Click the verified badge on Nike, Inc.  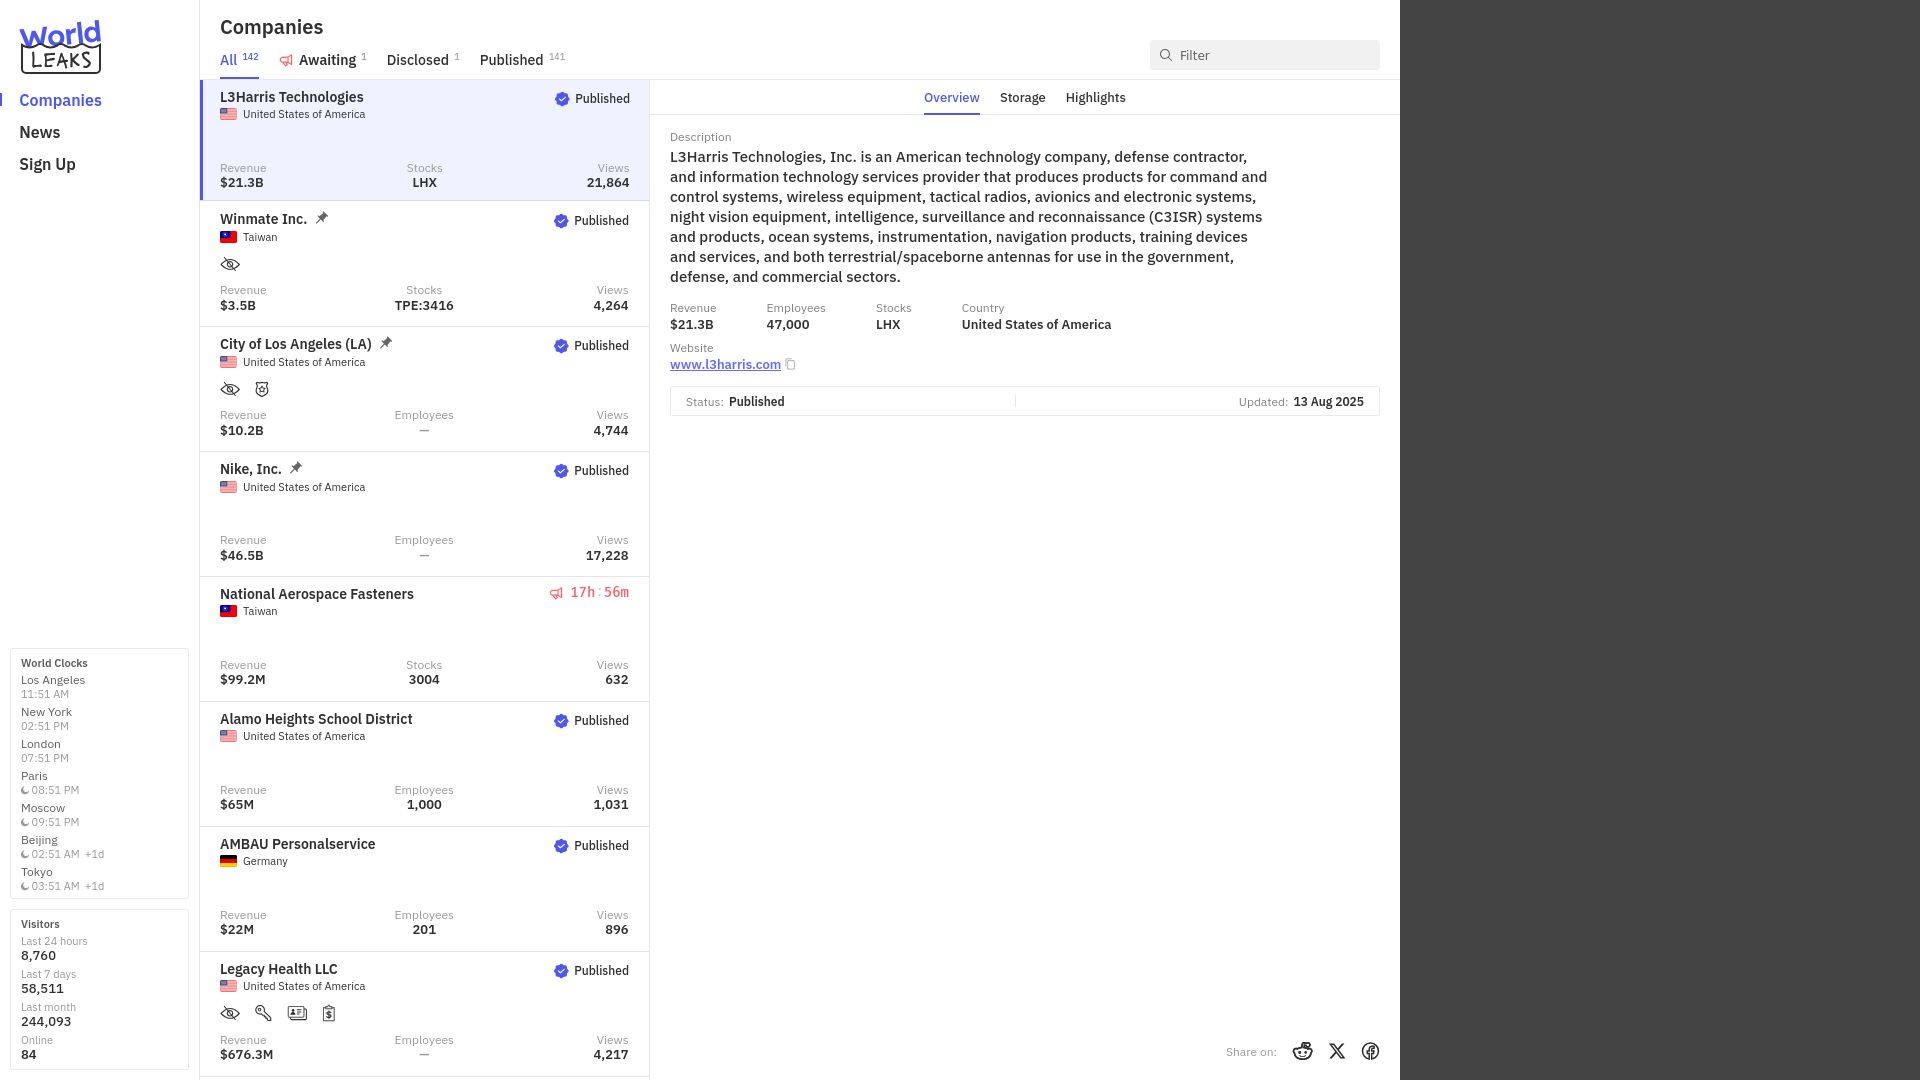561,471
